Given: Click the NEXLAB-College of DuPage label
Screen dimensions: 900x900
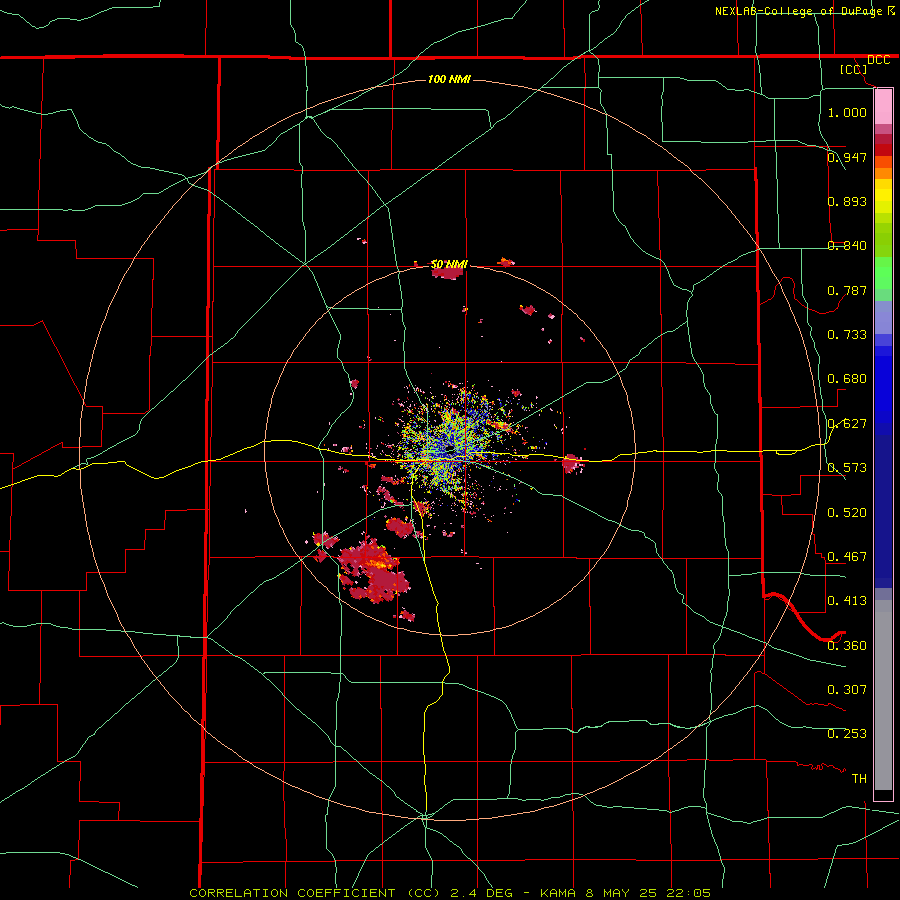Looking at the screenshot, I should (798, 11).
